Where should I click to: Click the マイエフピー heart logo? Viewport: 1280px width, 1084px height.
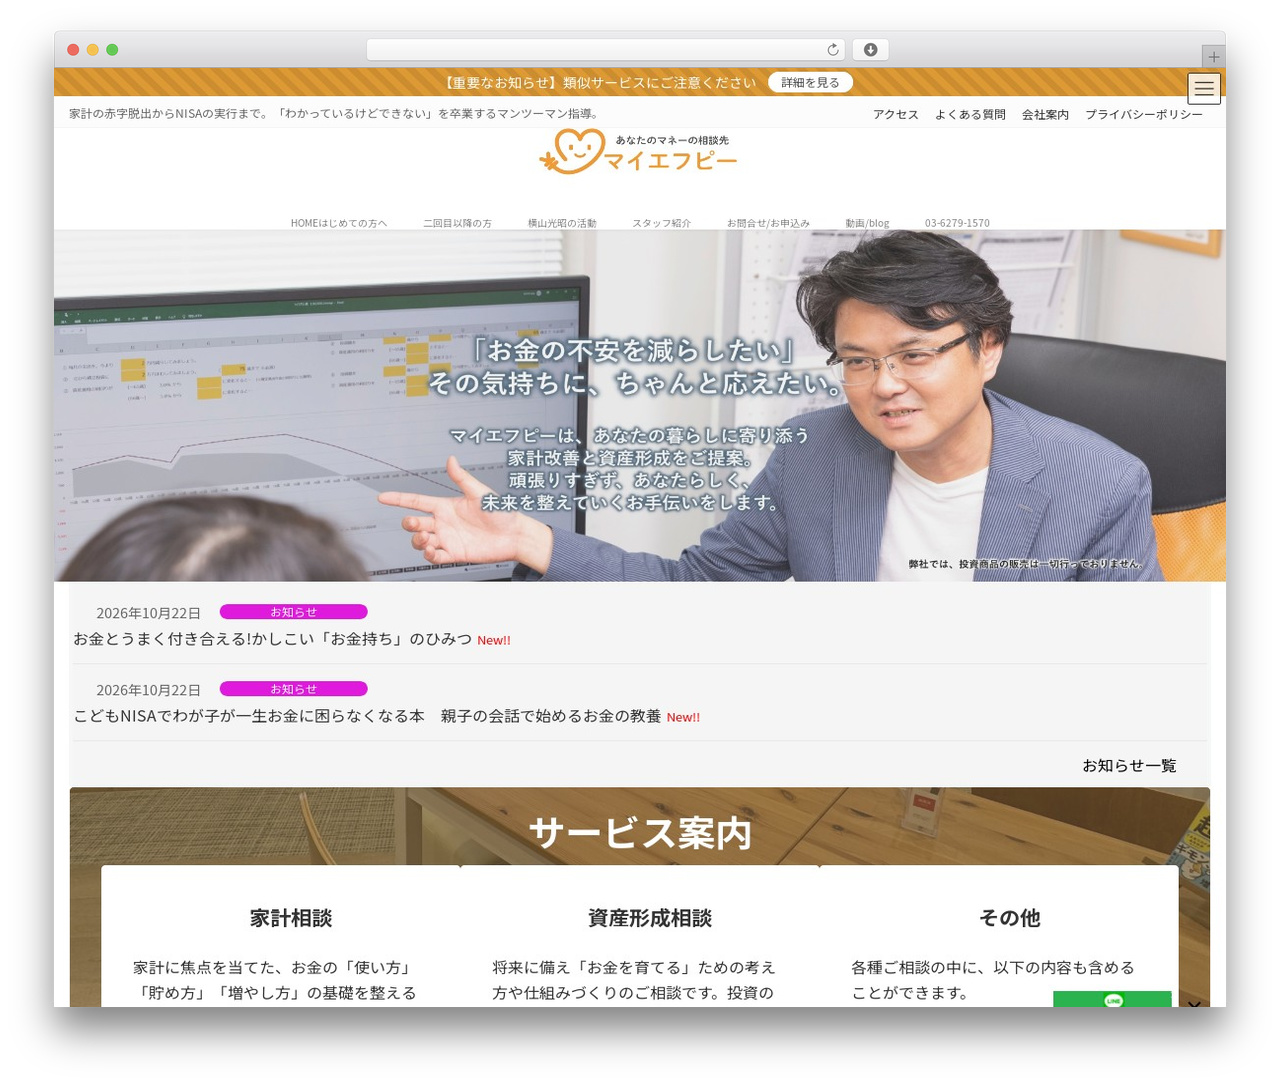coord(638,153)
